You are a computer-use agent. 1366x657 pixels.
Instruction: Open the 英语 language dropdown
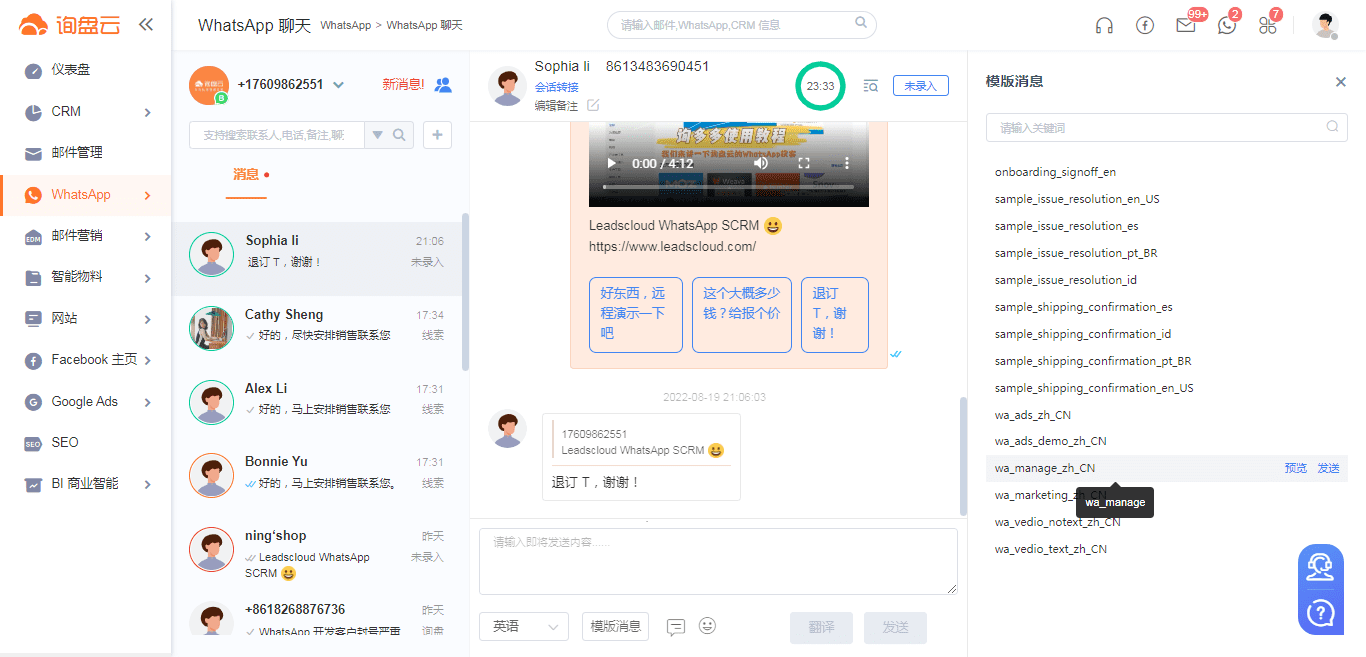pyautogui.click(x=524, y=627)
